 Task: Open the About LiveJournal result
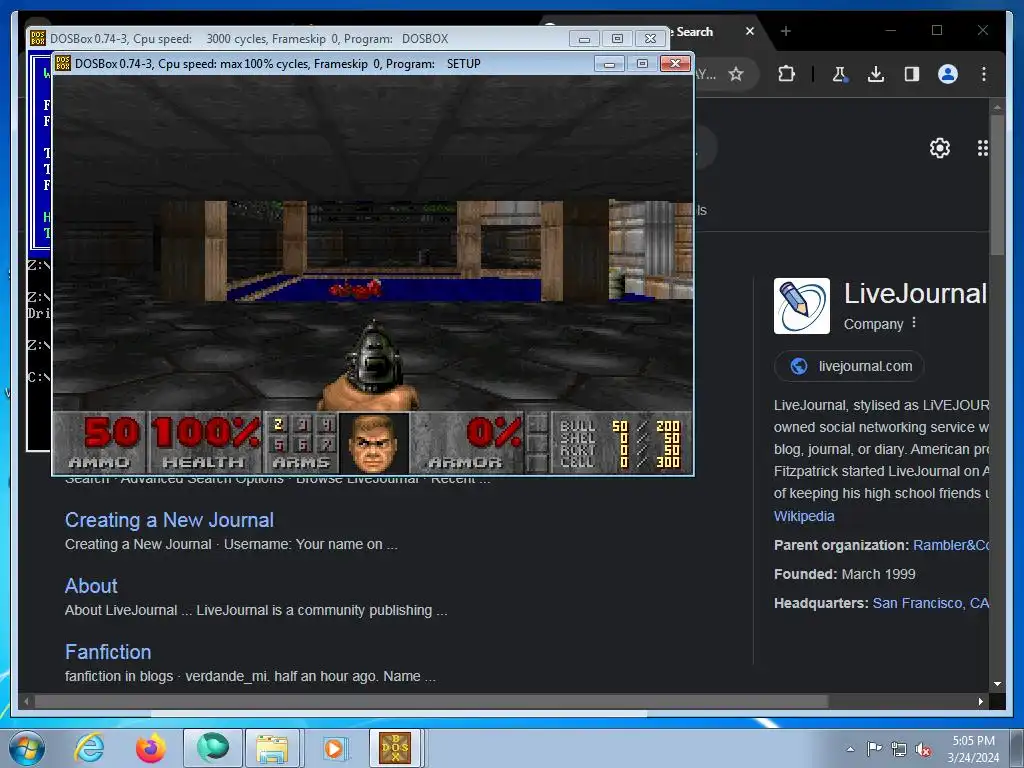point(91,586)
